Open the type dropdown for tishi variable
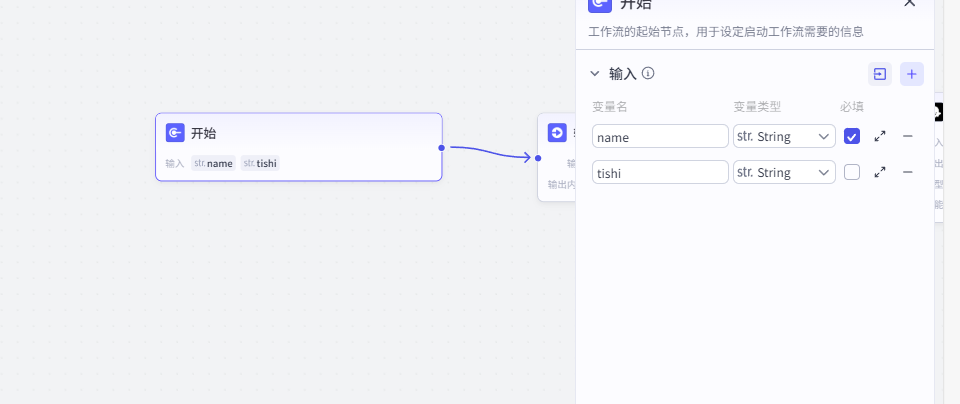The height and width of the screenshot is (404, 960). tap(784, 172)
